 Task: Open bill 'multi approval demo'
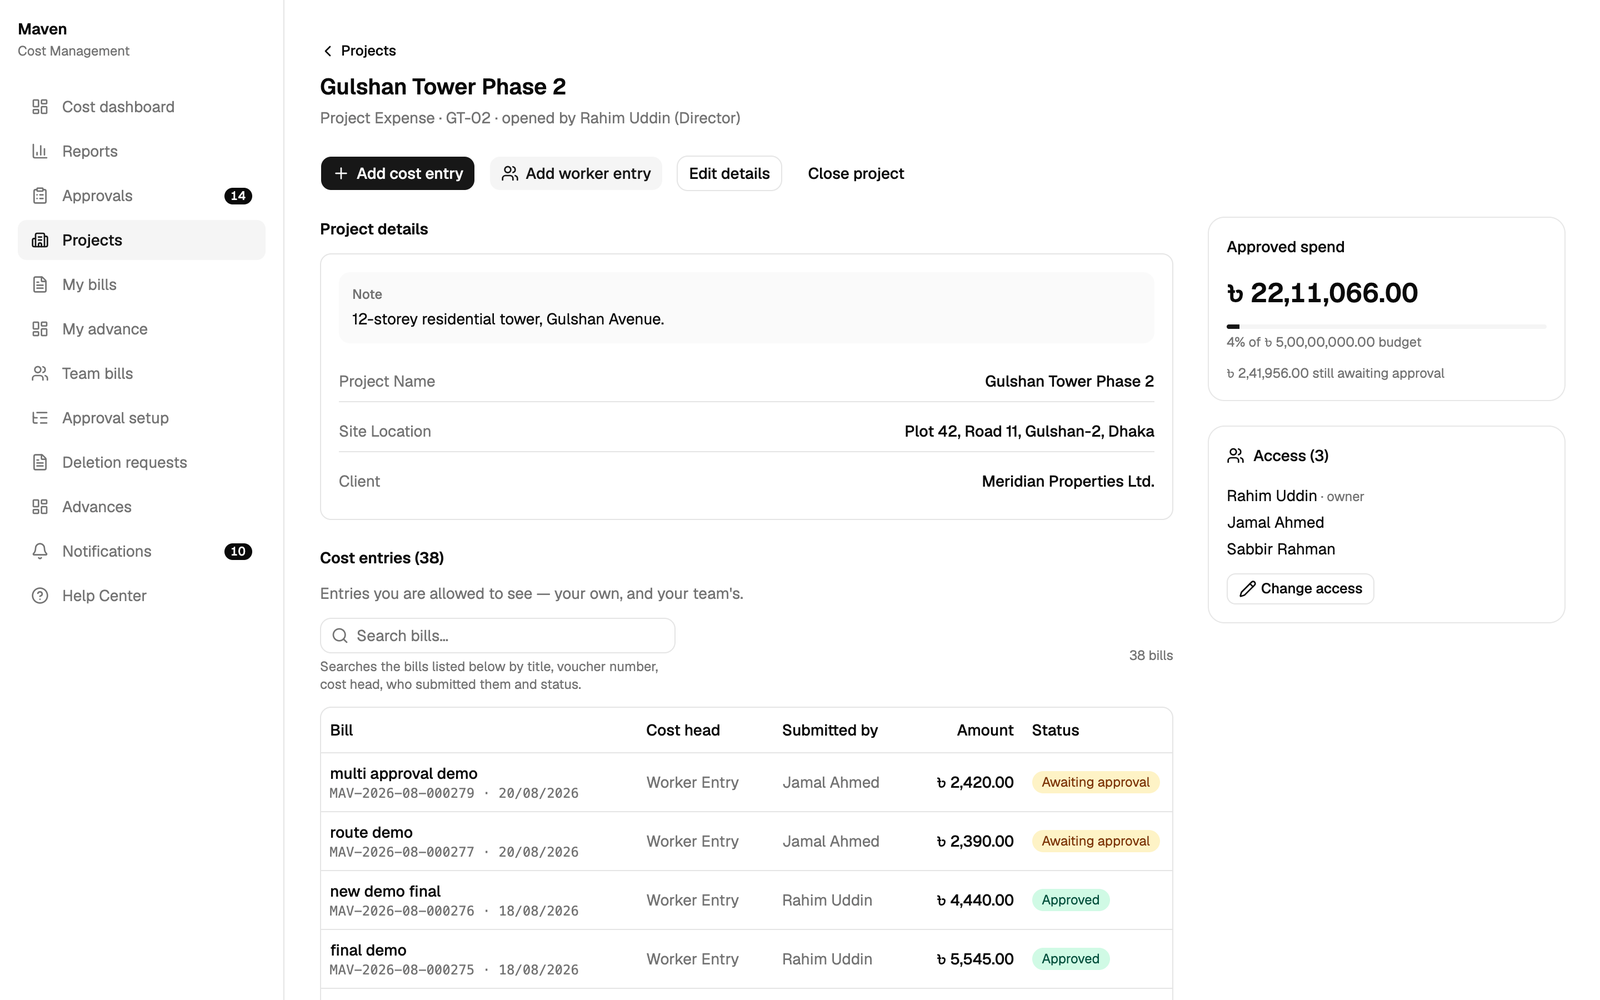pos(404,773)
